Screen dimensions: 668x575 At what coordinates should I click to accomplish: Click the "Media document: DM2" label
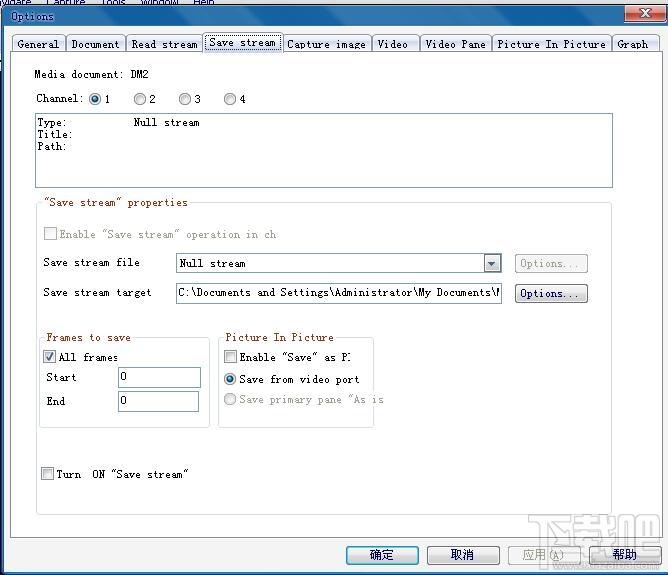pyautogui.click(x=91, y=74)
